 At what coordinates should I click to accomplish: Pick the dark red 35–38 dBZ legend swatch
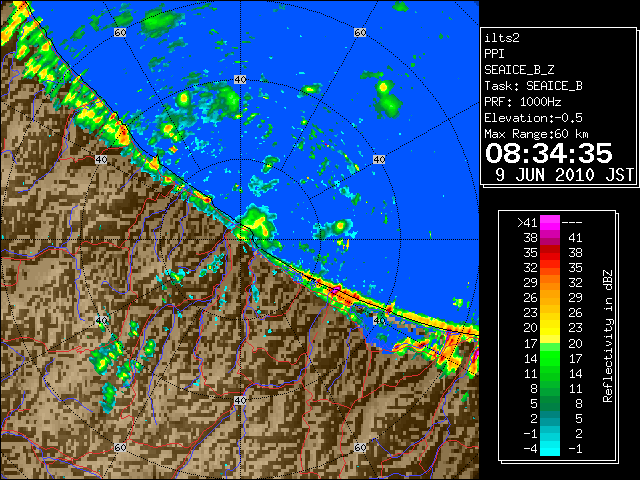coord(550,253)
